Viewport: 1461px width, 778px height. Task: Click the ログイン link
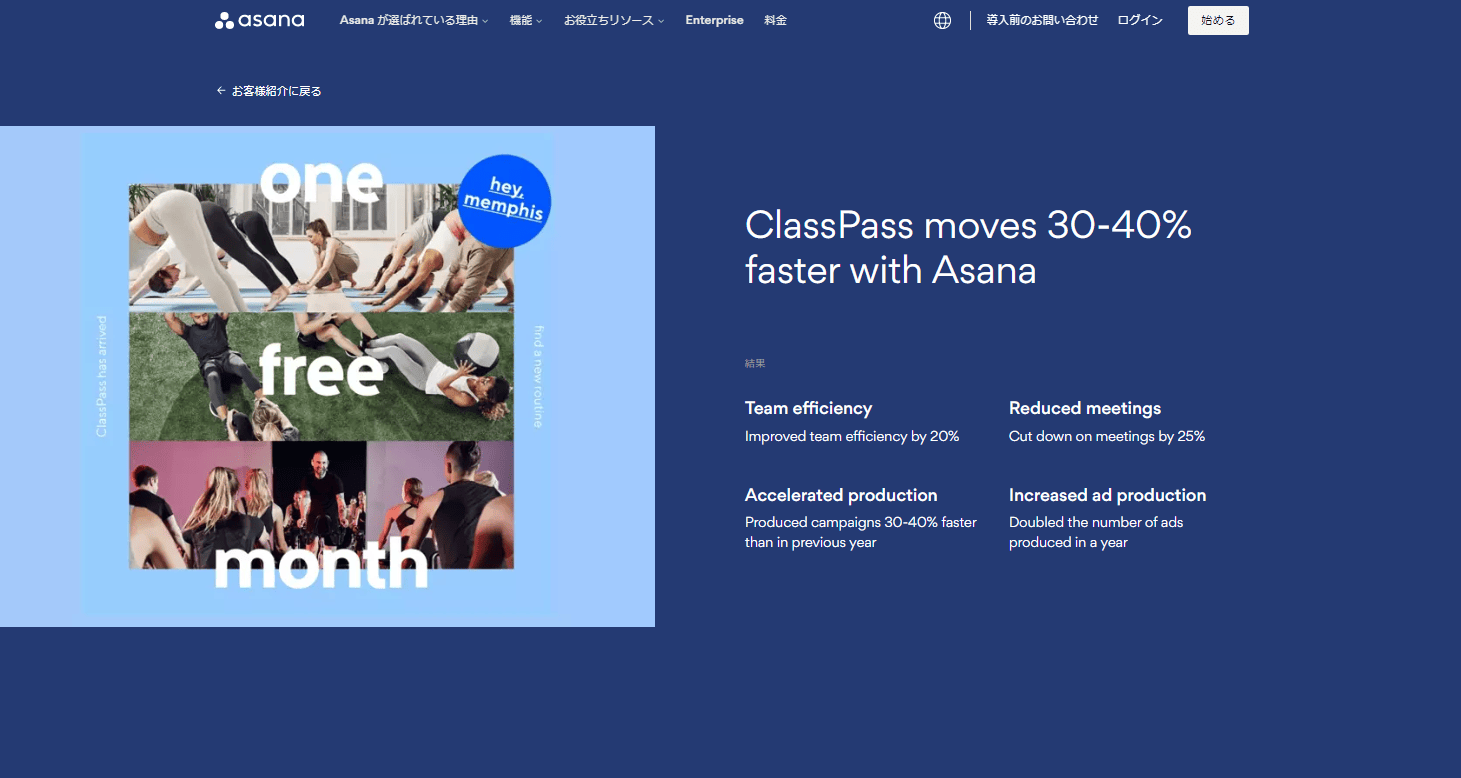pos(1140,20)
